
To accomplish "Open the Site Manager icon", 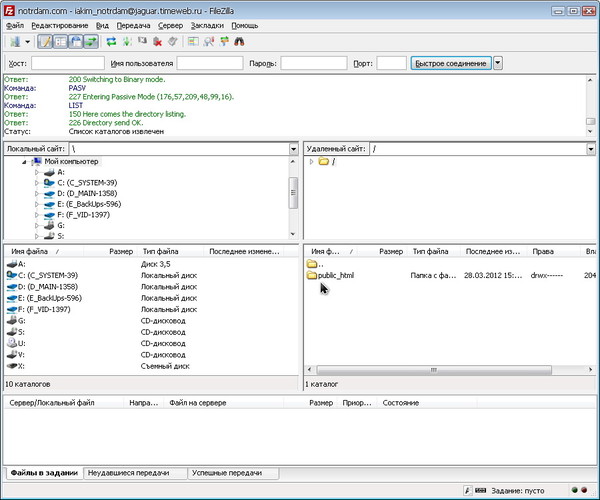I will [15, 42].
